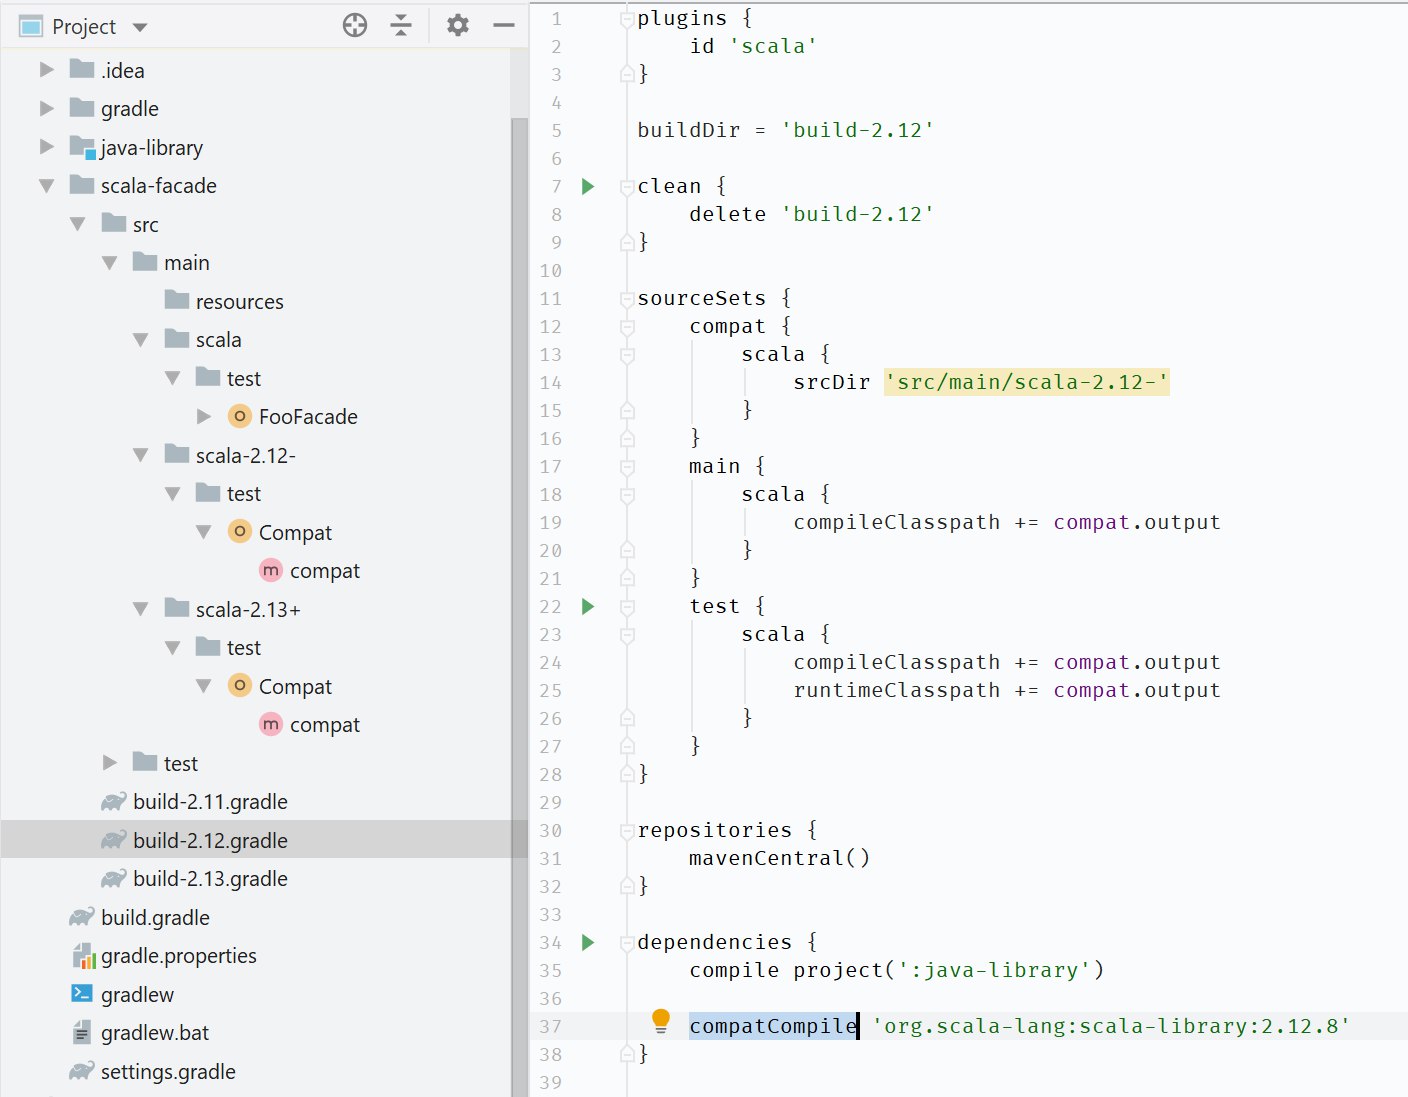Open settings.gradle file

pyautogui.click(x=152, y=1071)
